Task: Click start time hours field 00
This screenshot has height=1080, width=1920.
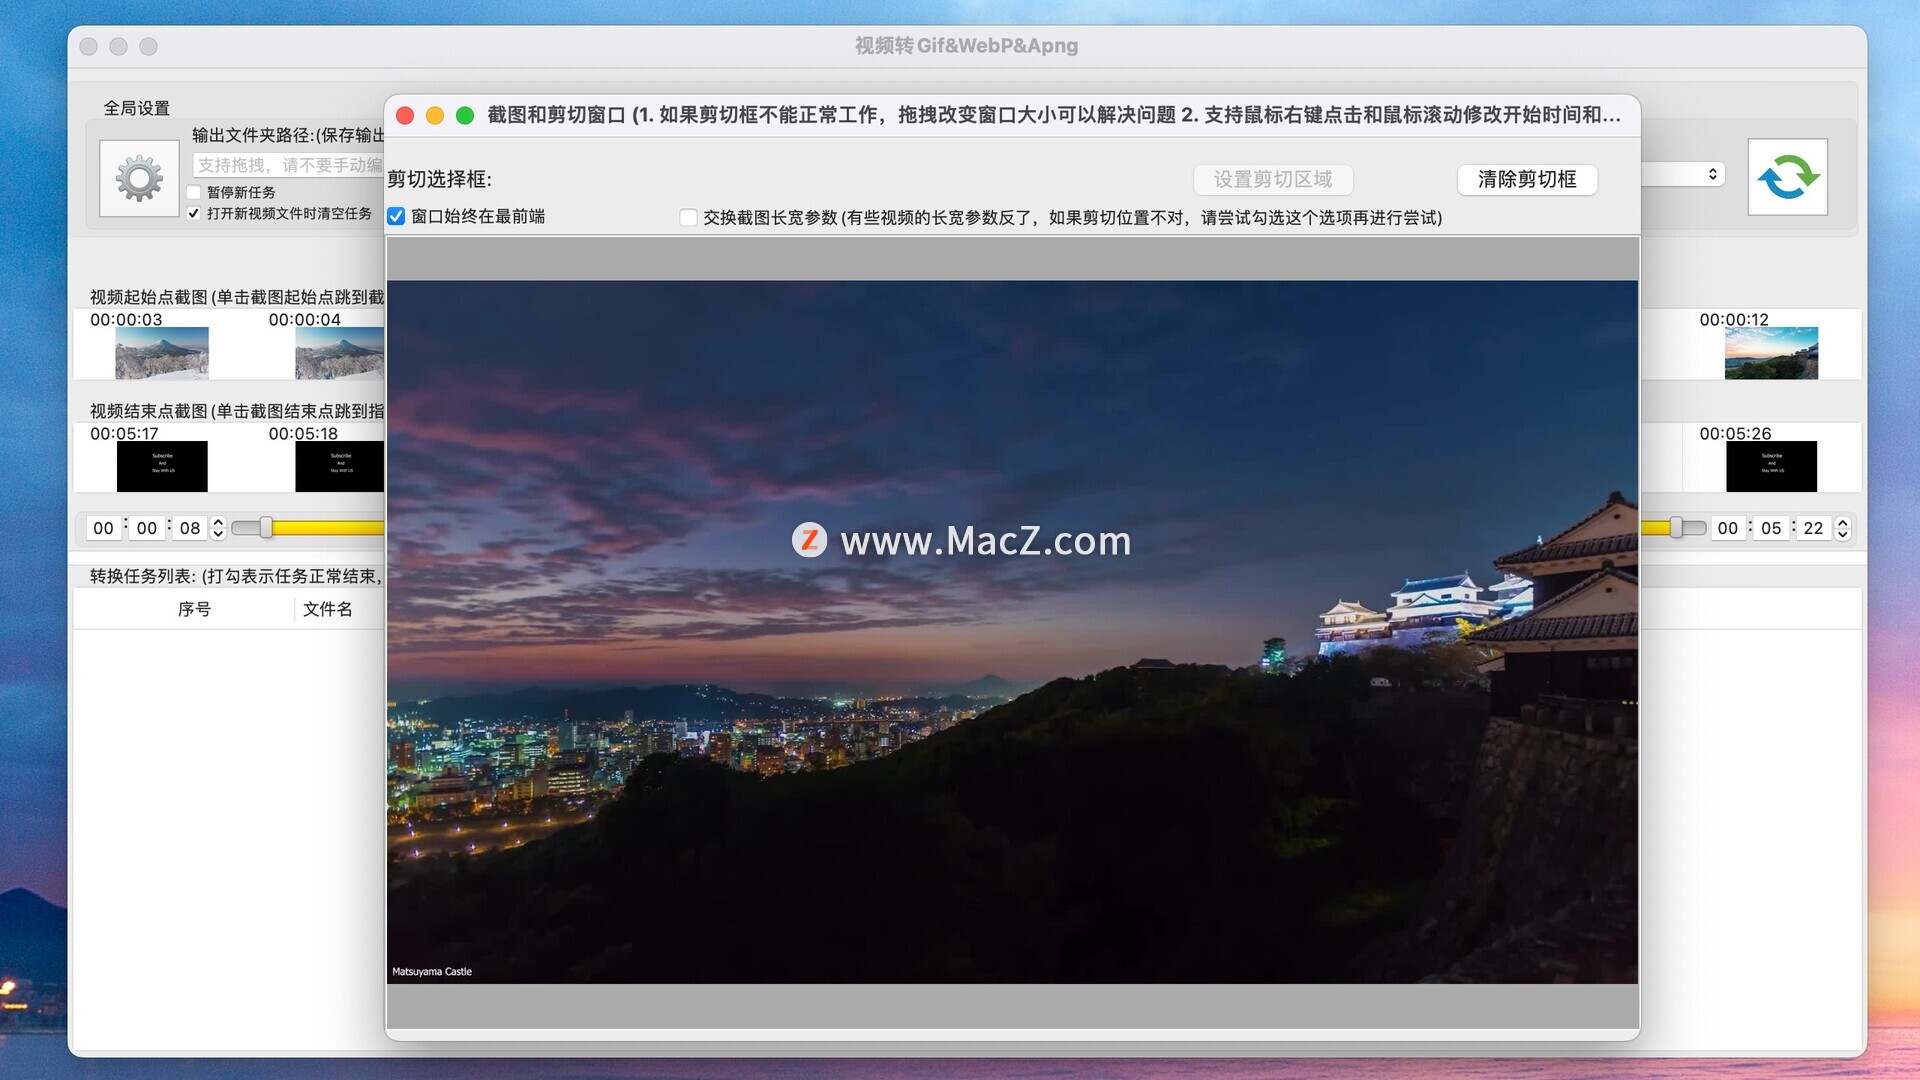Action: [x=103, y=528]
